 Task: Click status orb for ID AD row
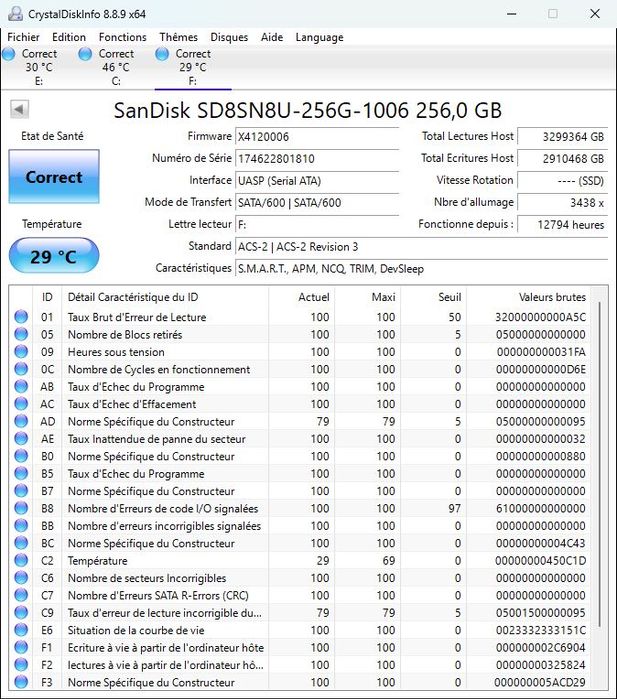click(21, 421)
